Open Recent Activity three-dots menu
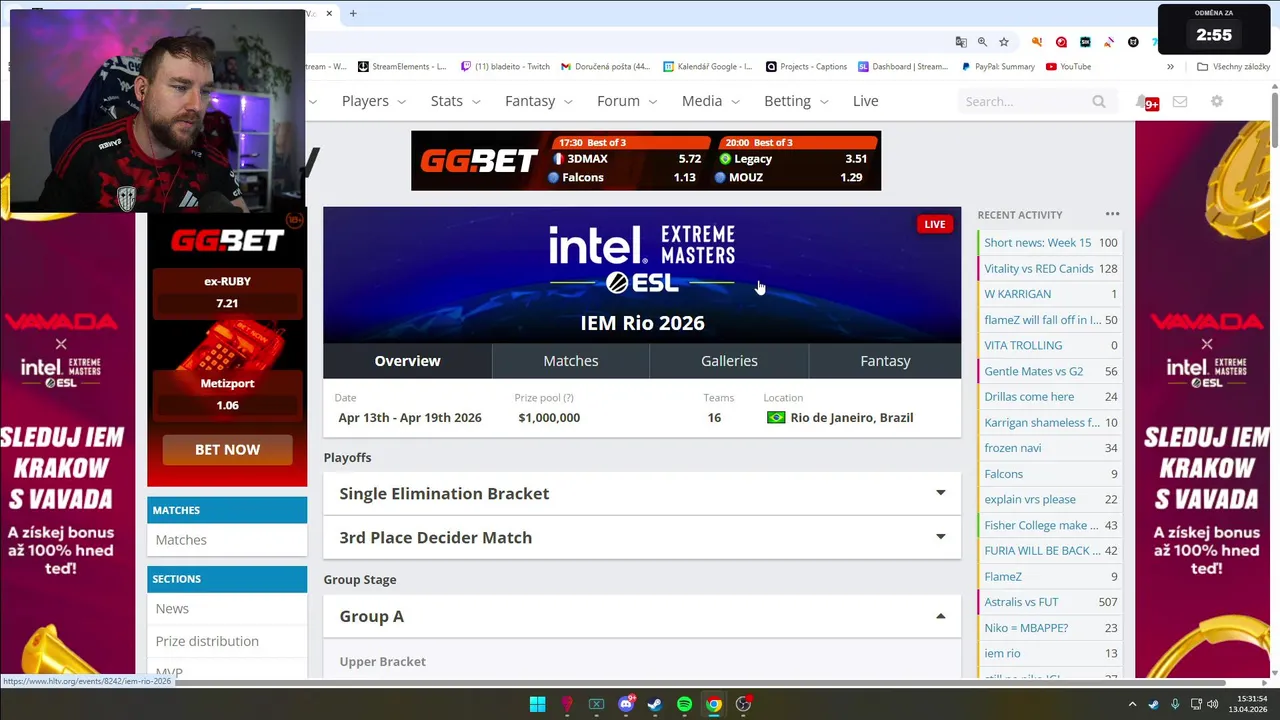Viewport: 1280px width, 720px height. click(x=1112, y=214)
